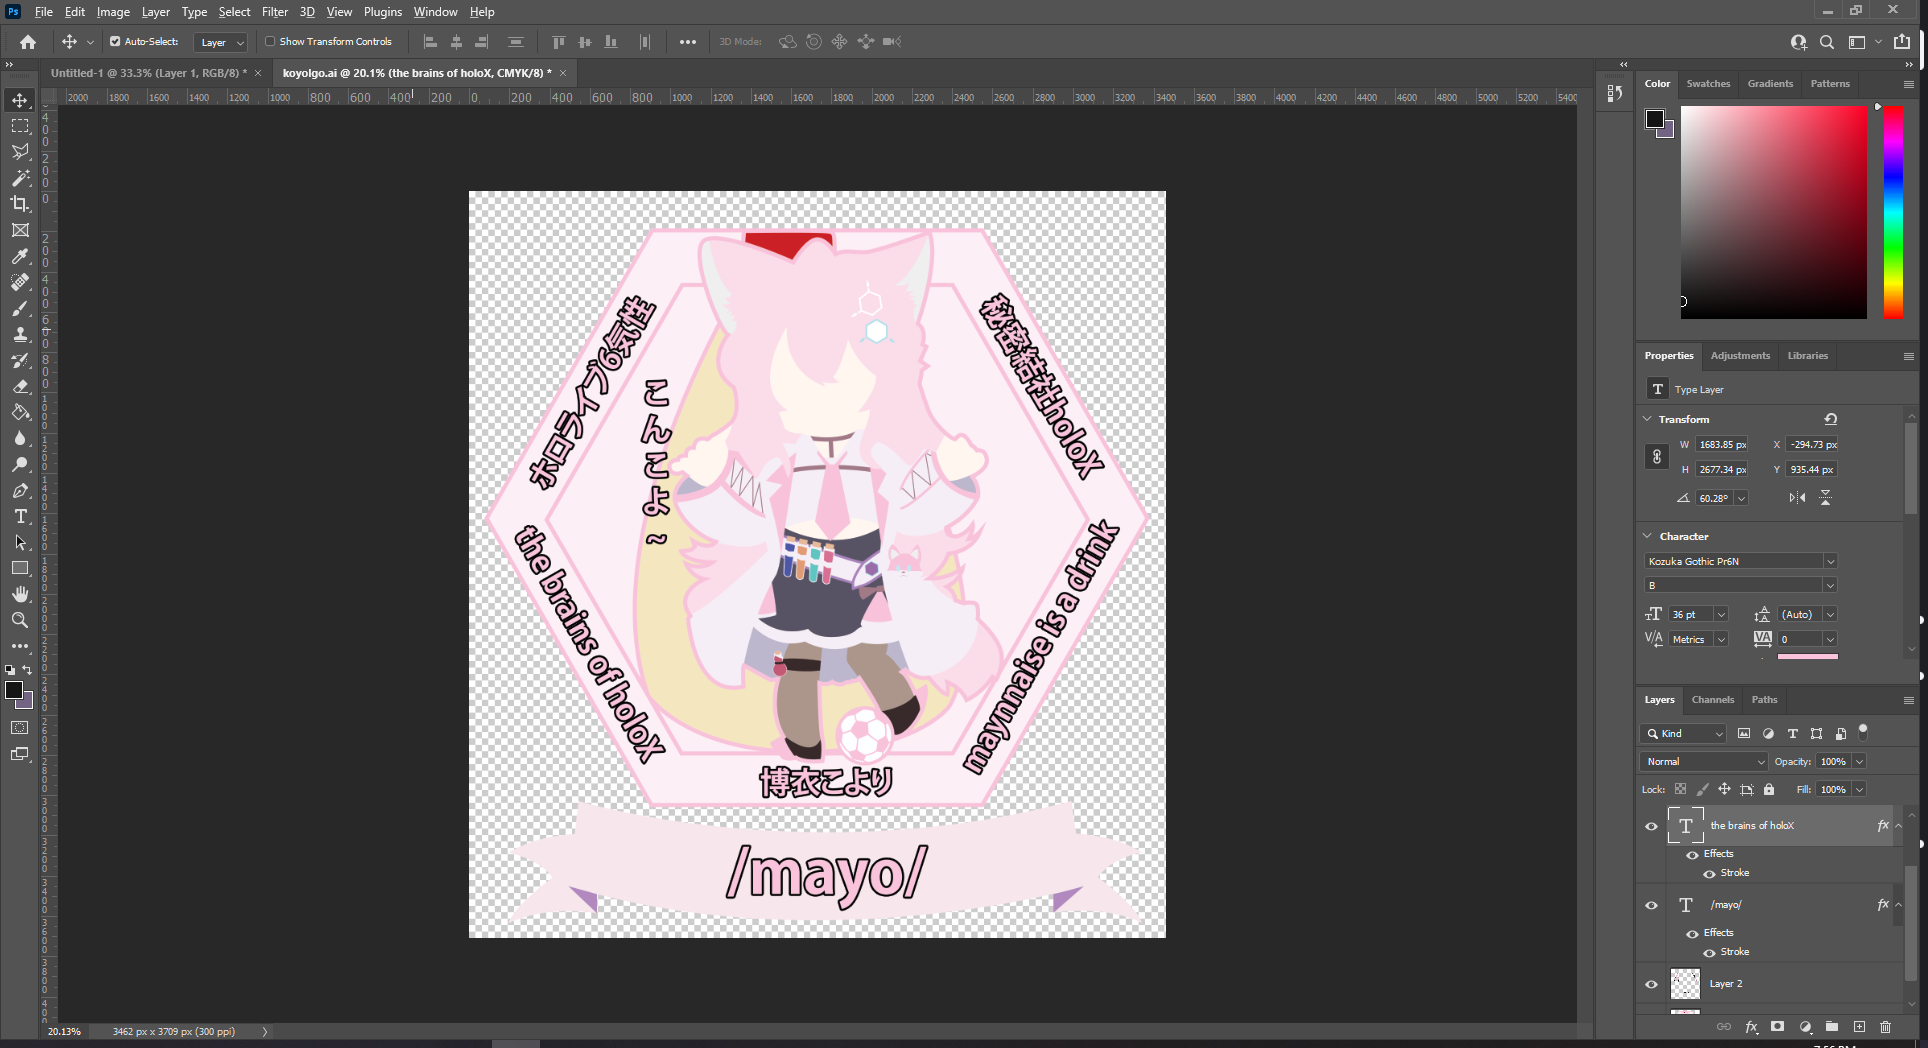Click the Create new layer icon
This screenshot has width=1928, height=1048.
(1859, 1027)
